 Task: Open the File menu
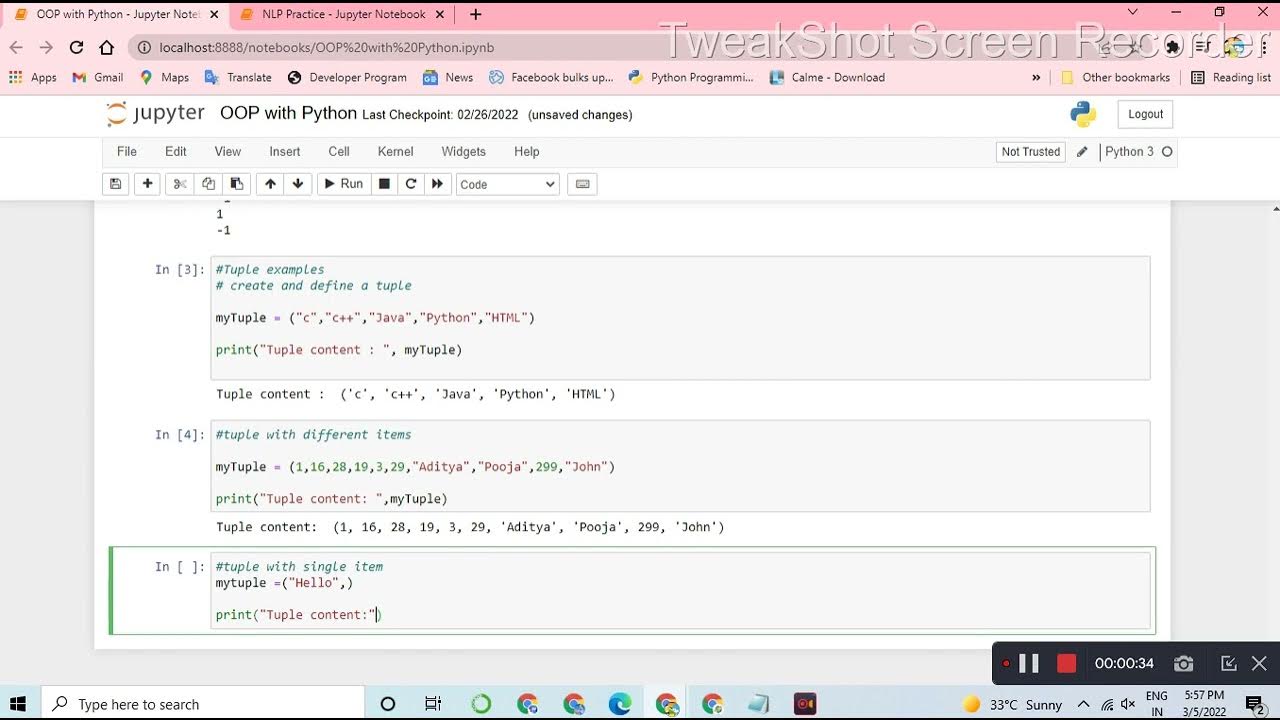(127, 152)
